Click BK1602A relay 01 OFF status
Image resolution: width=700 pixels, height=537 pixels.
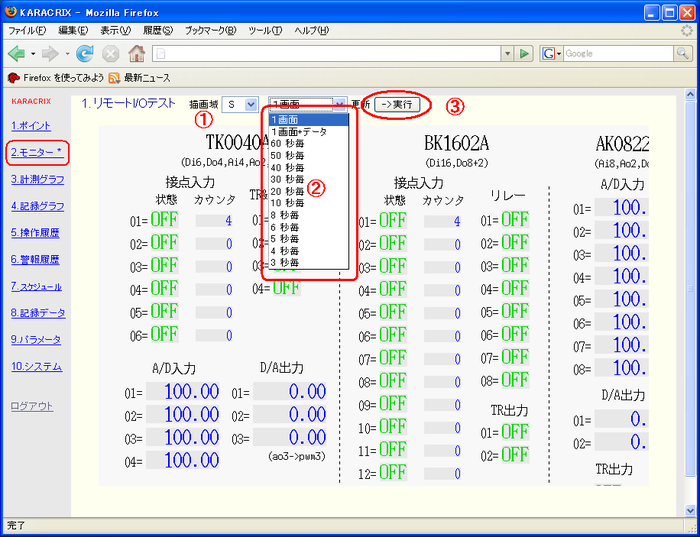[515, 220]
